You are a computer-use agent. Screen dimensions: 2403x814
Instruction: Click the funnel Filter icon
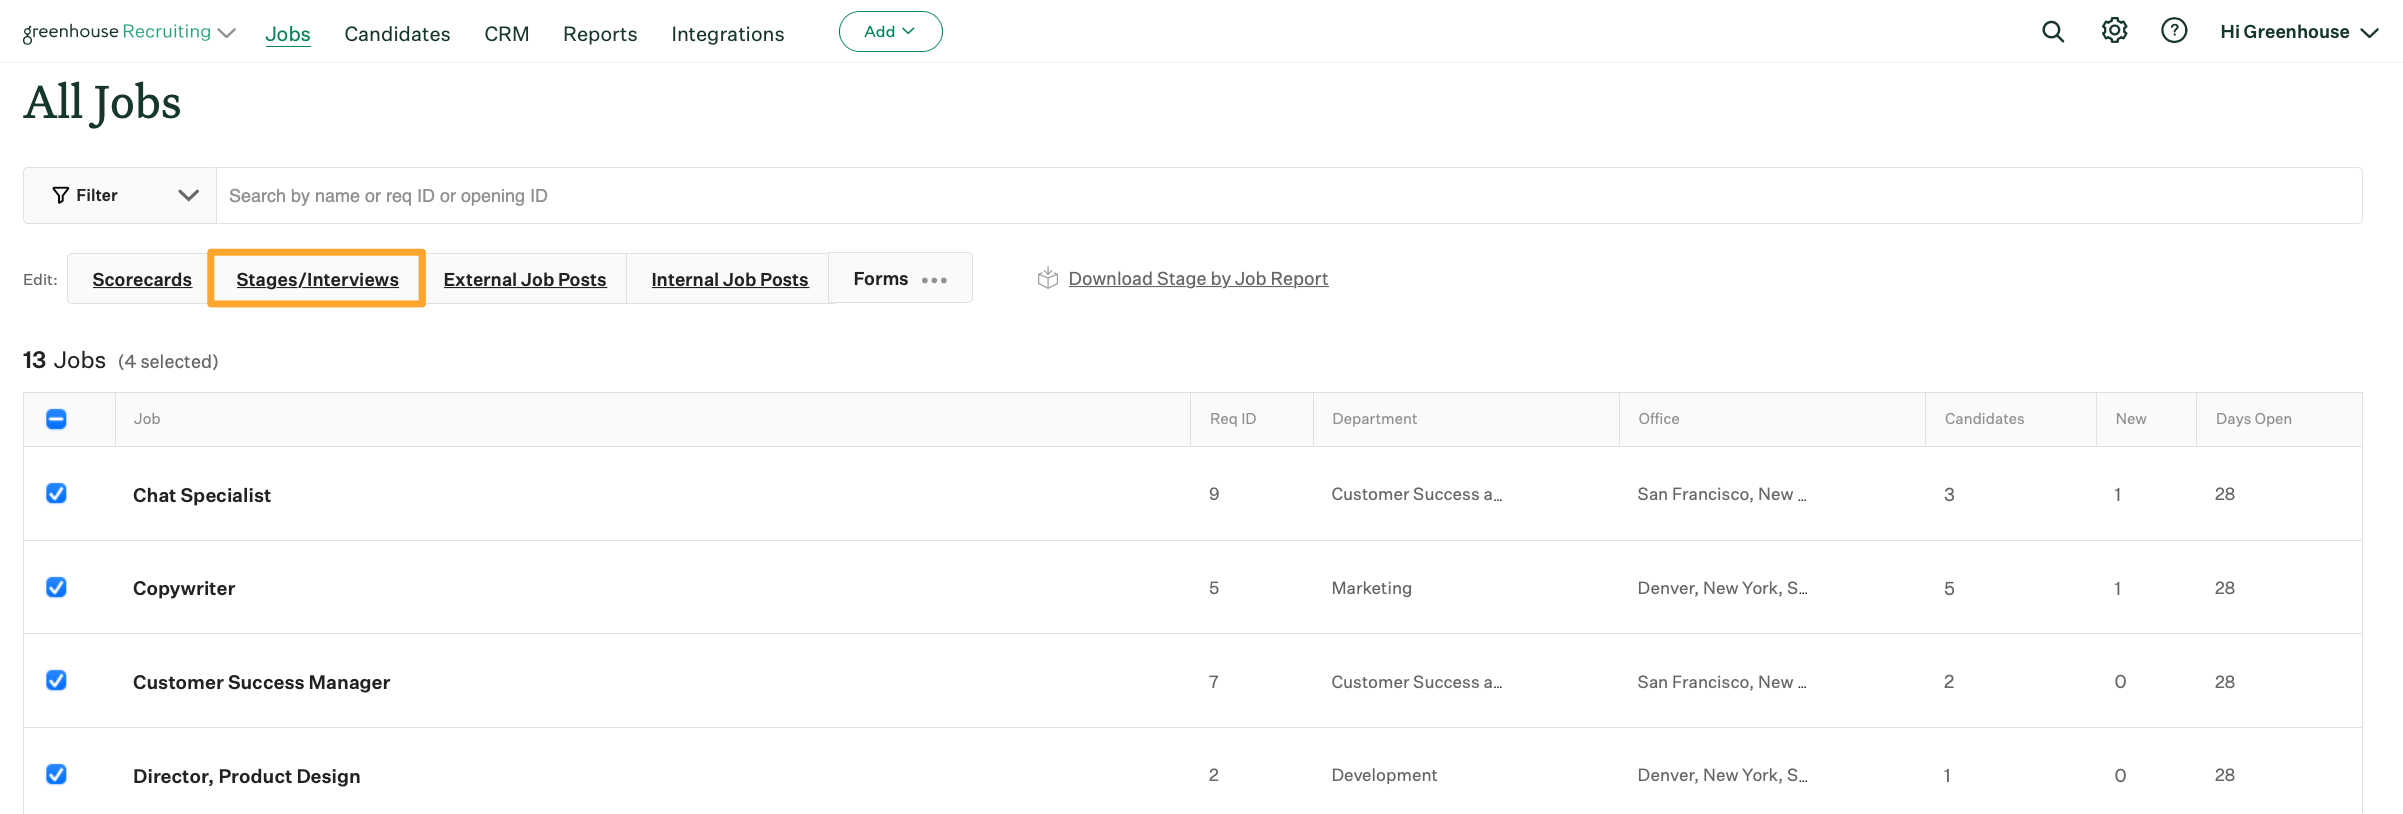[x=61, y=195]
